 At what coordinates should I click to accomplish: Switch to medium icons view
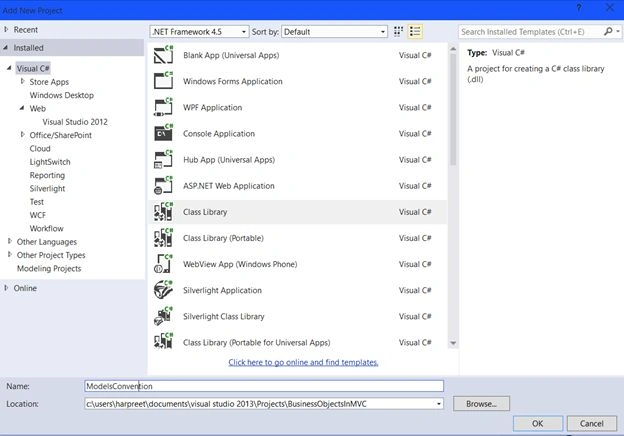coord(398,31)
